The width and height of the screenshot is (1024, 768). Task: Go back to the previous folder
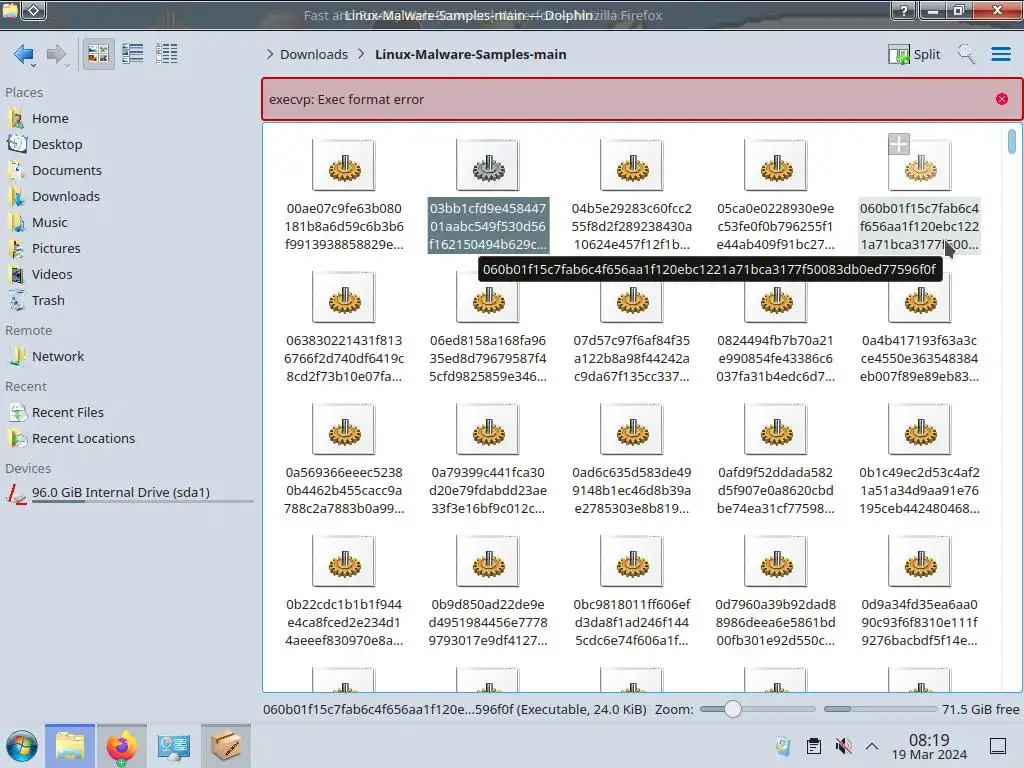click(24, 54)
